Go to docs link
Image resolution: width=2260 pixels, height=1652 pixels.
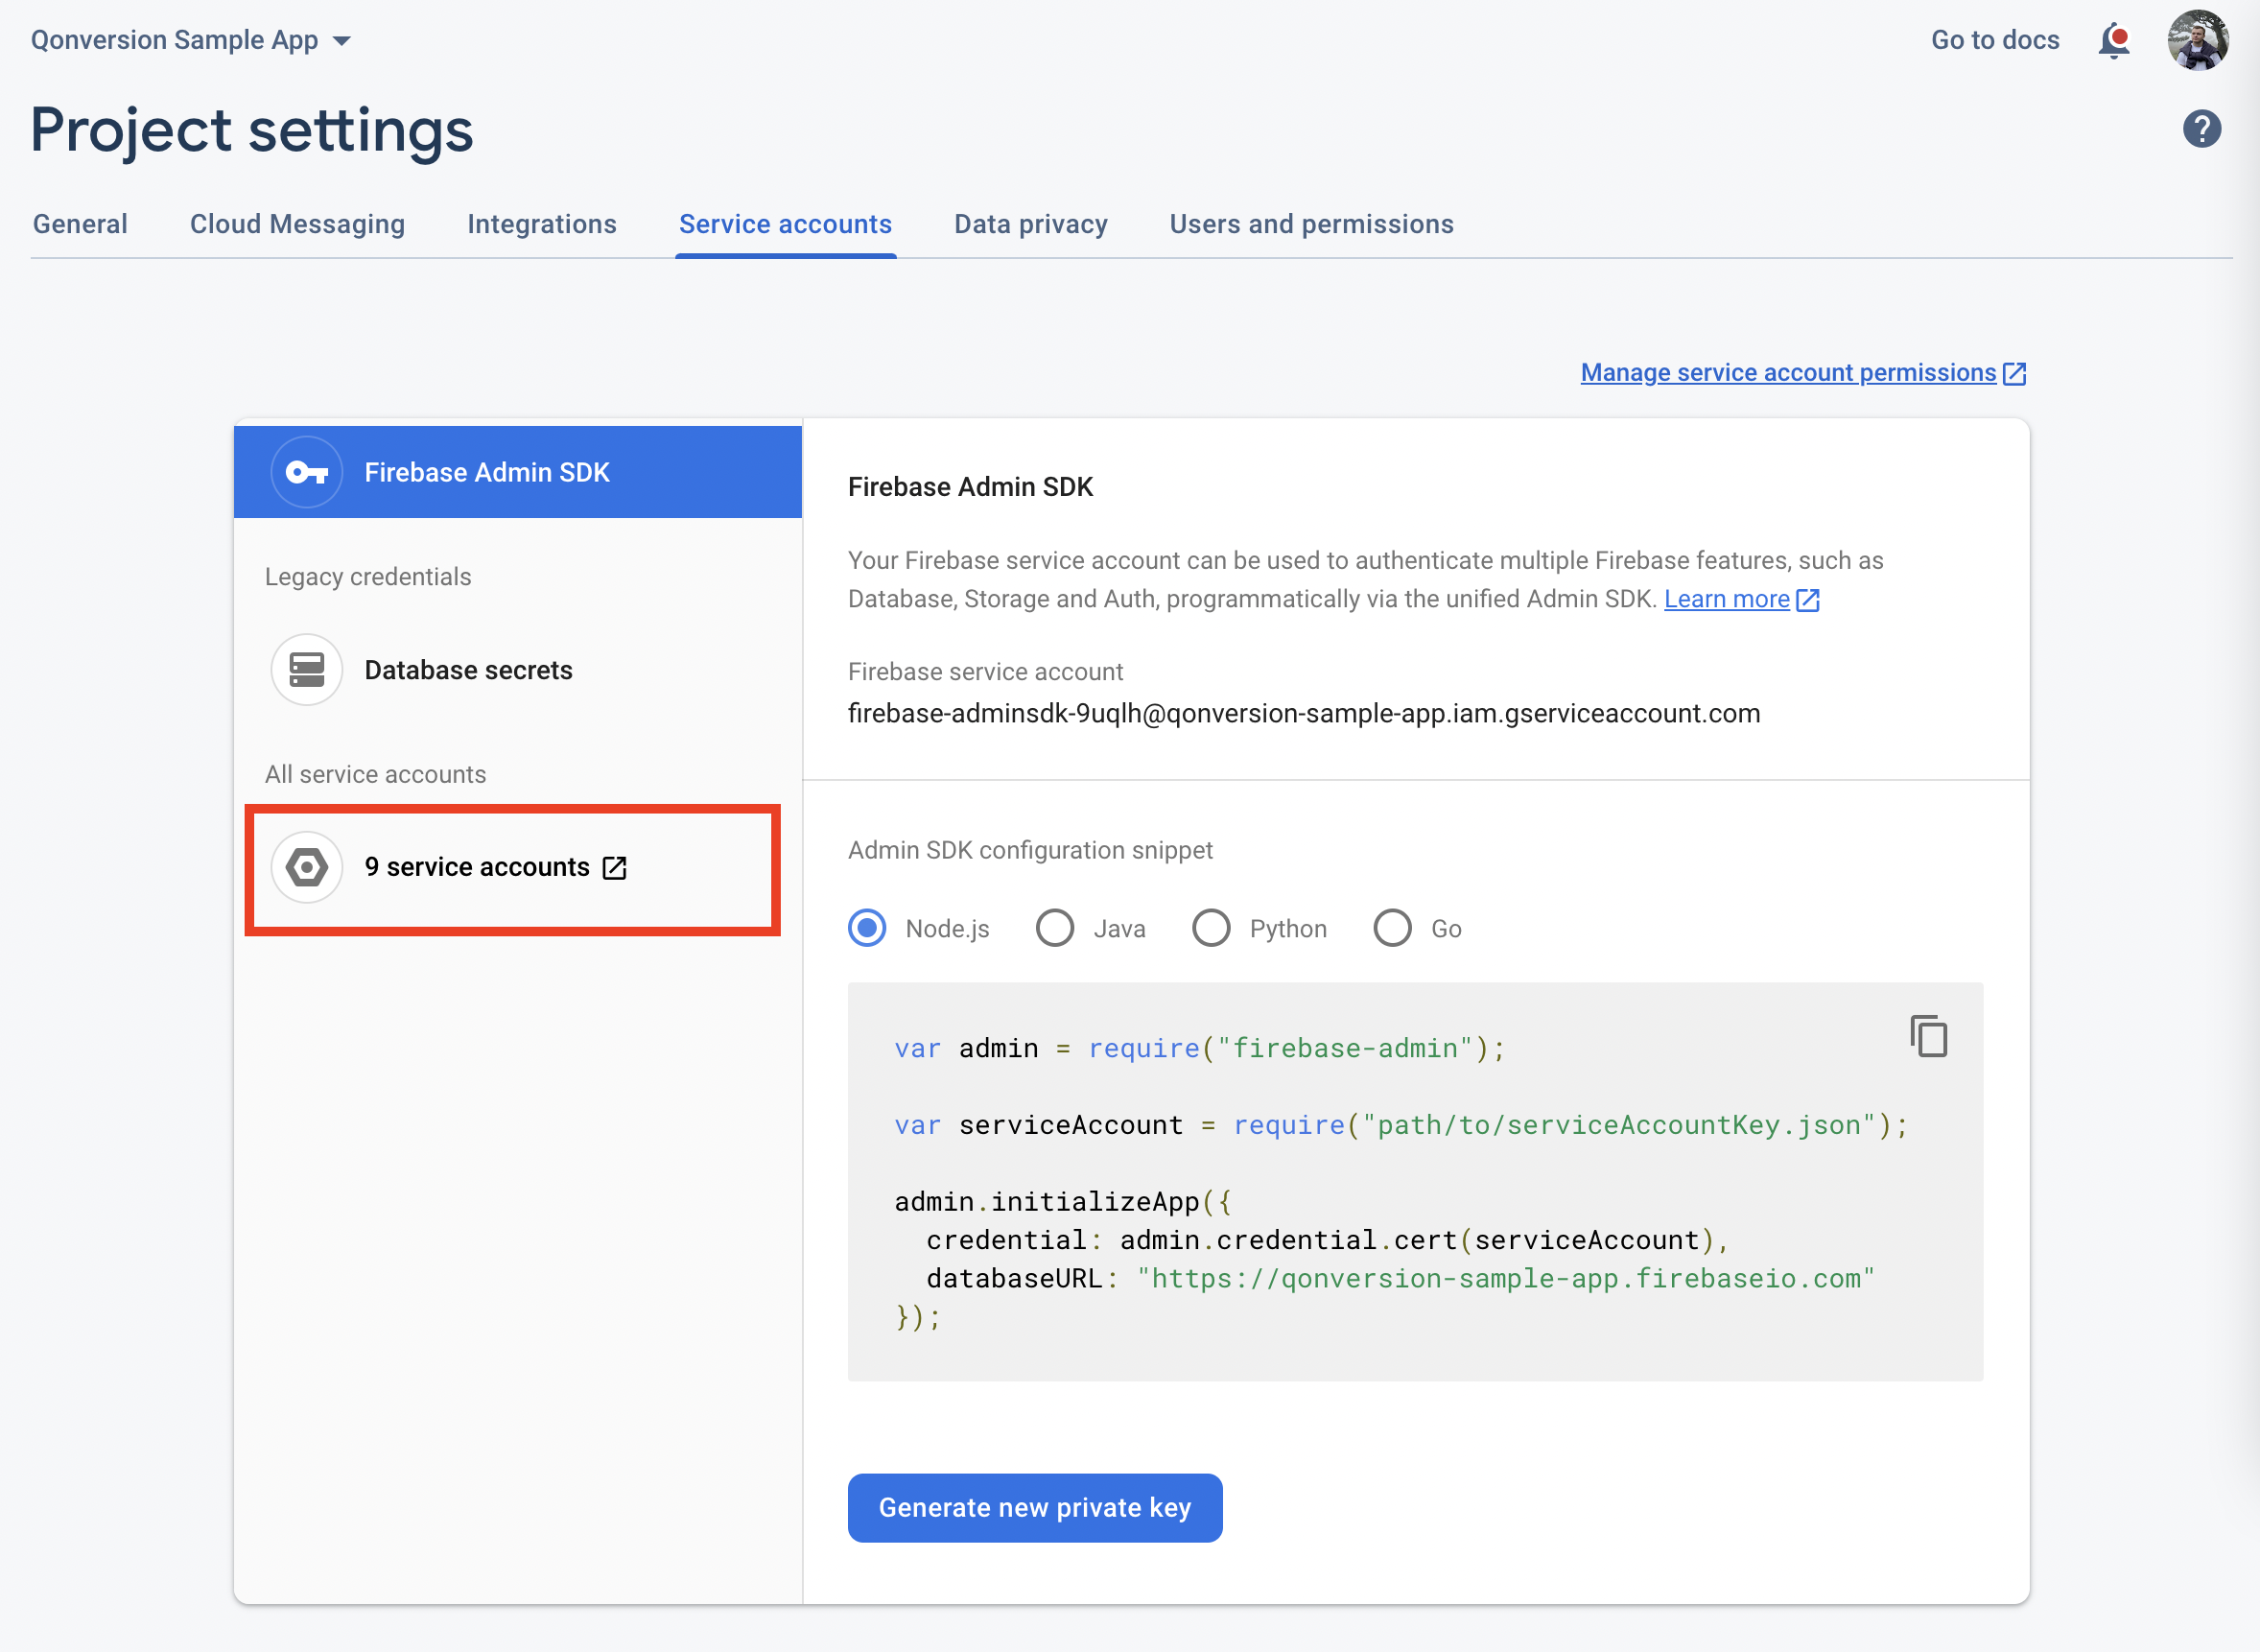coord(1994,40)
